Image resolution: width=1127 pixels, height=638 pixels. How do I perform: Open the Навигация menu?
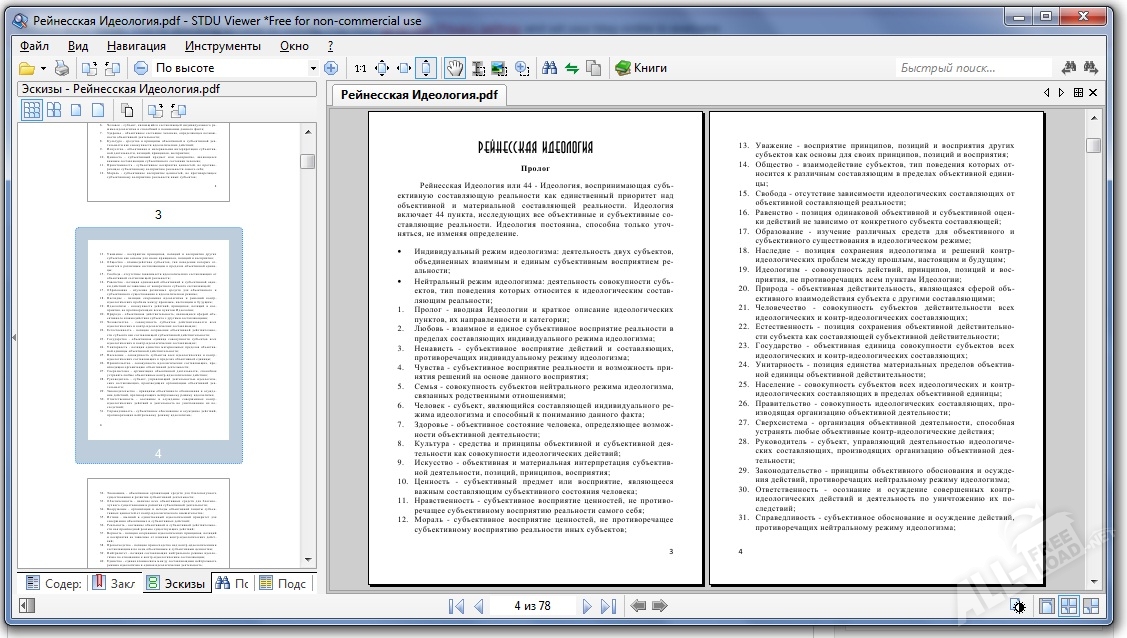coord(136,46)
